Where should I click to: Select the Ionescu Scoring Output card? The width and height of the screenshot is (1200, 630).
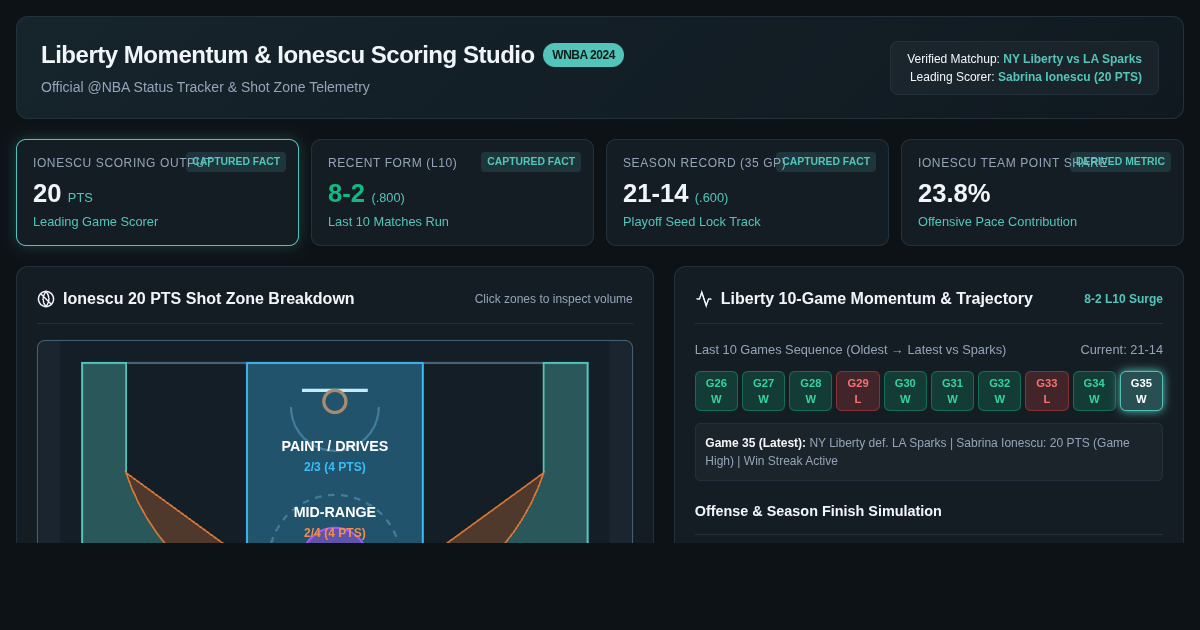tap(157, 192)
